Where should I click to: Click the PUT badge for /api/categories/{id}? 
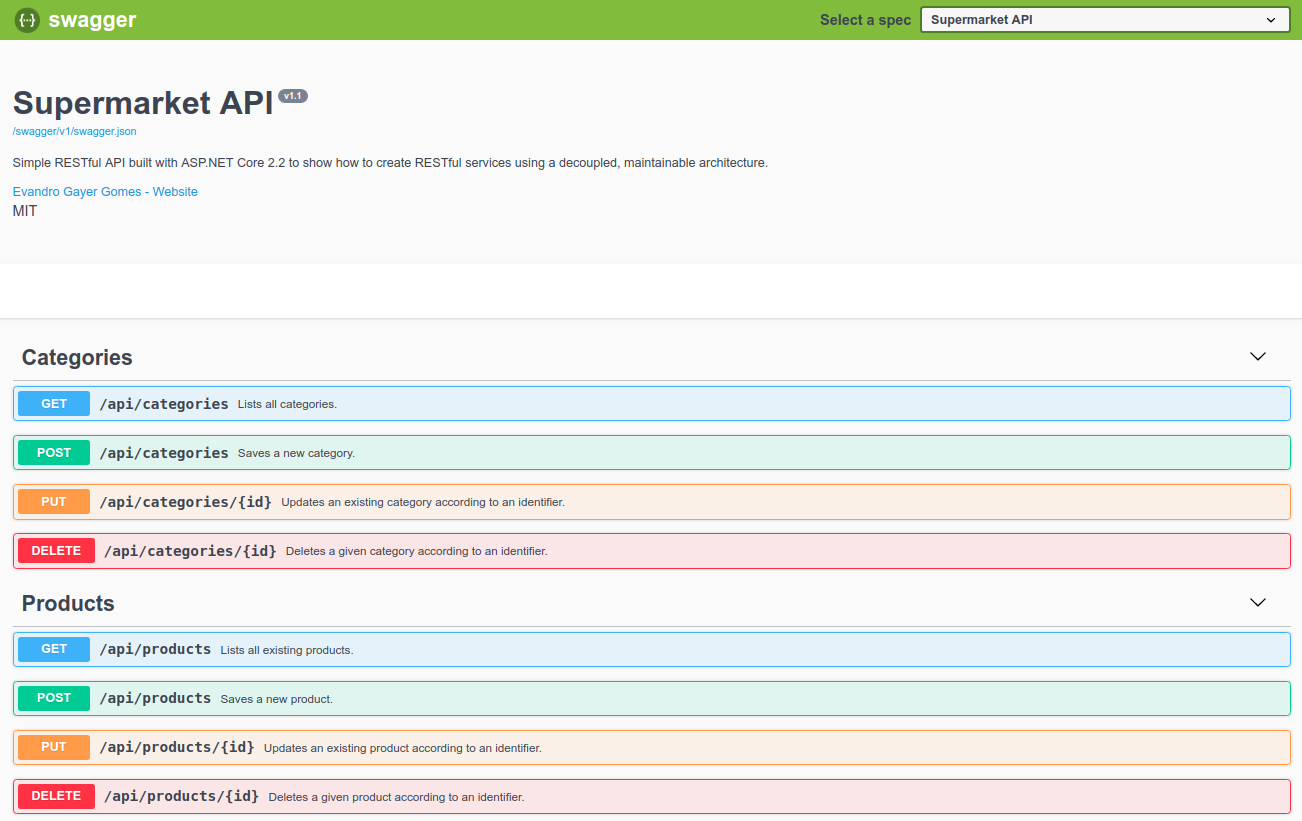[x=54, y=502]
